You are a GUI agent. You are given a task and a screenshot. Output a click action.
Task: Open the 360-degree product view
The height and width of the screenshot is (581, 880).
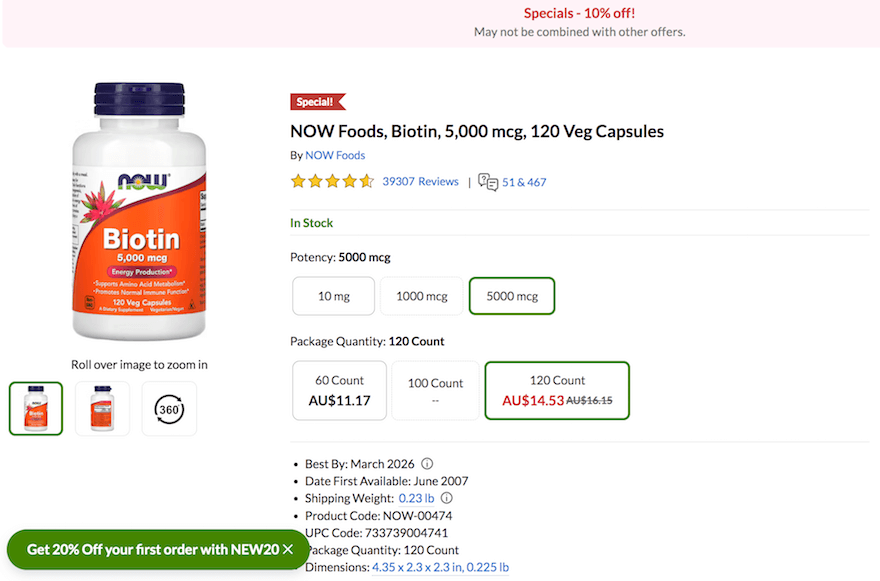coord(169,408)
